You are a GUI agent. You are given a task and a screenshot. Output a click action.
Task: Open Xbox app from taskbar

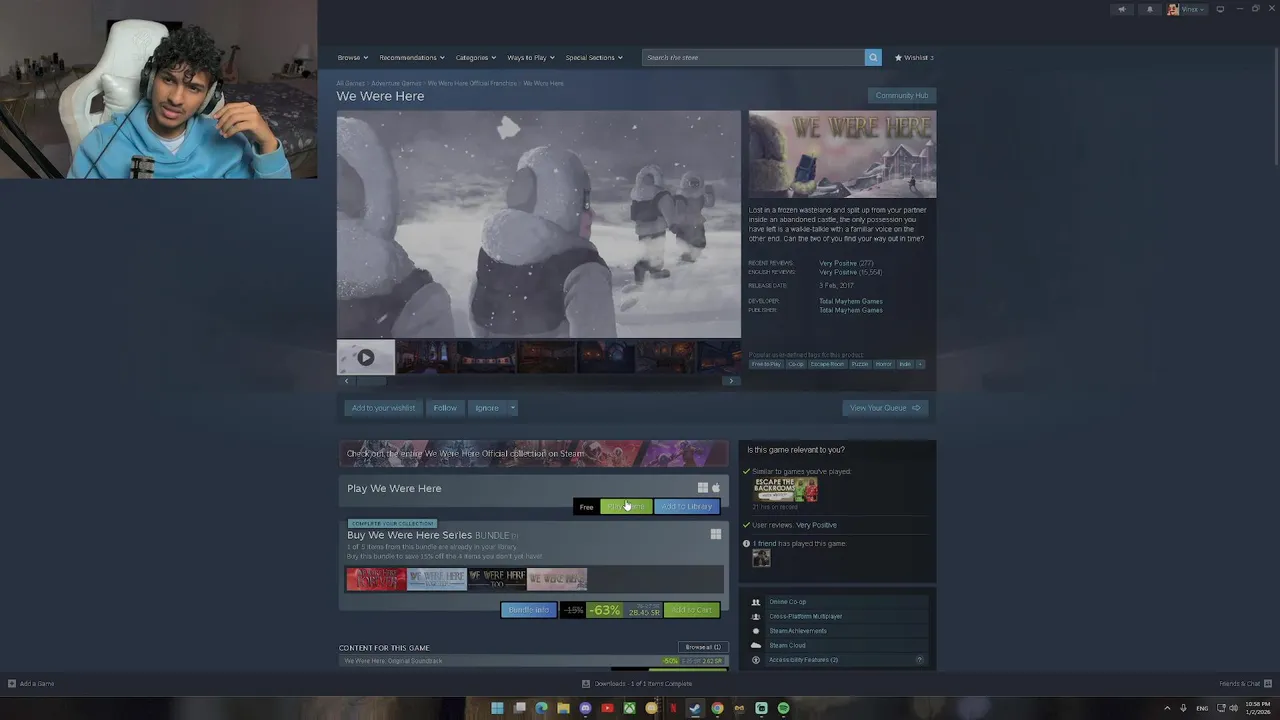point(629,708)
